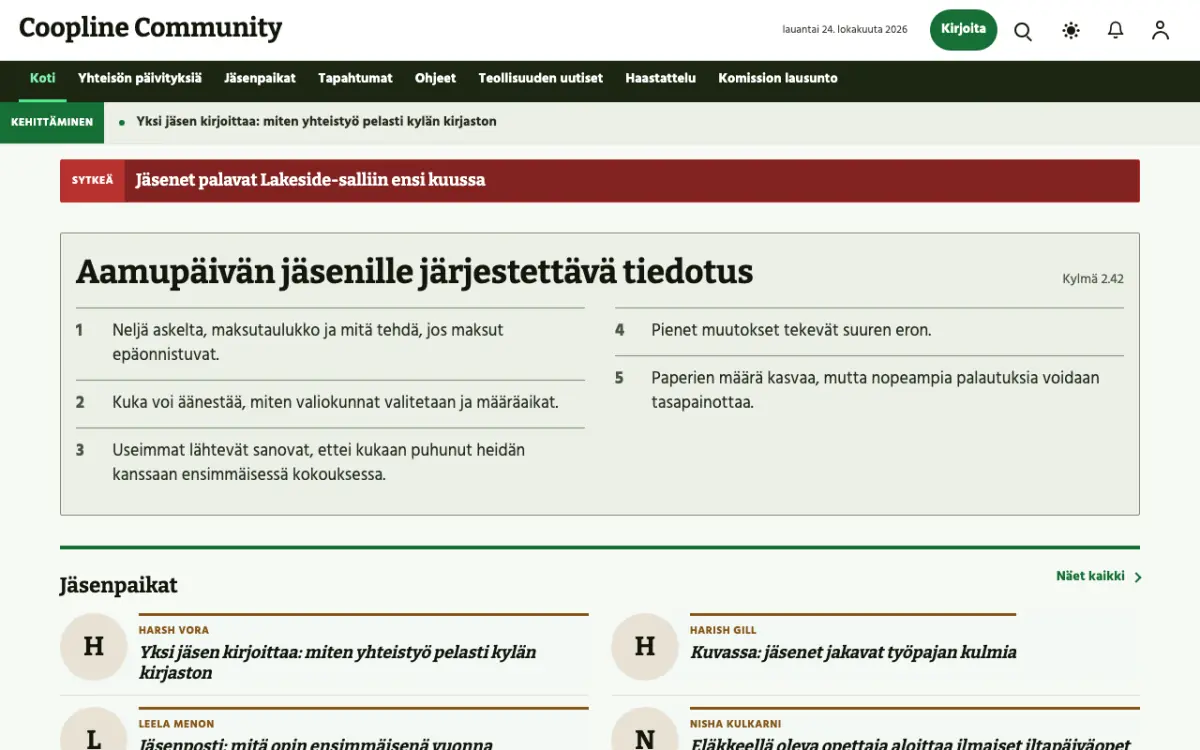Open briefing item 3 Useimmat lähtevät sanovat
The width and height of the screenshot is (1200, 750).
[x=330, y=462]
